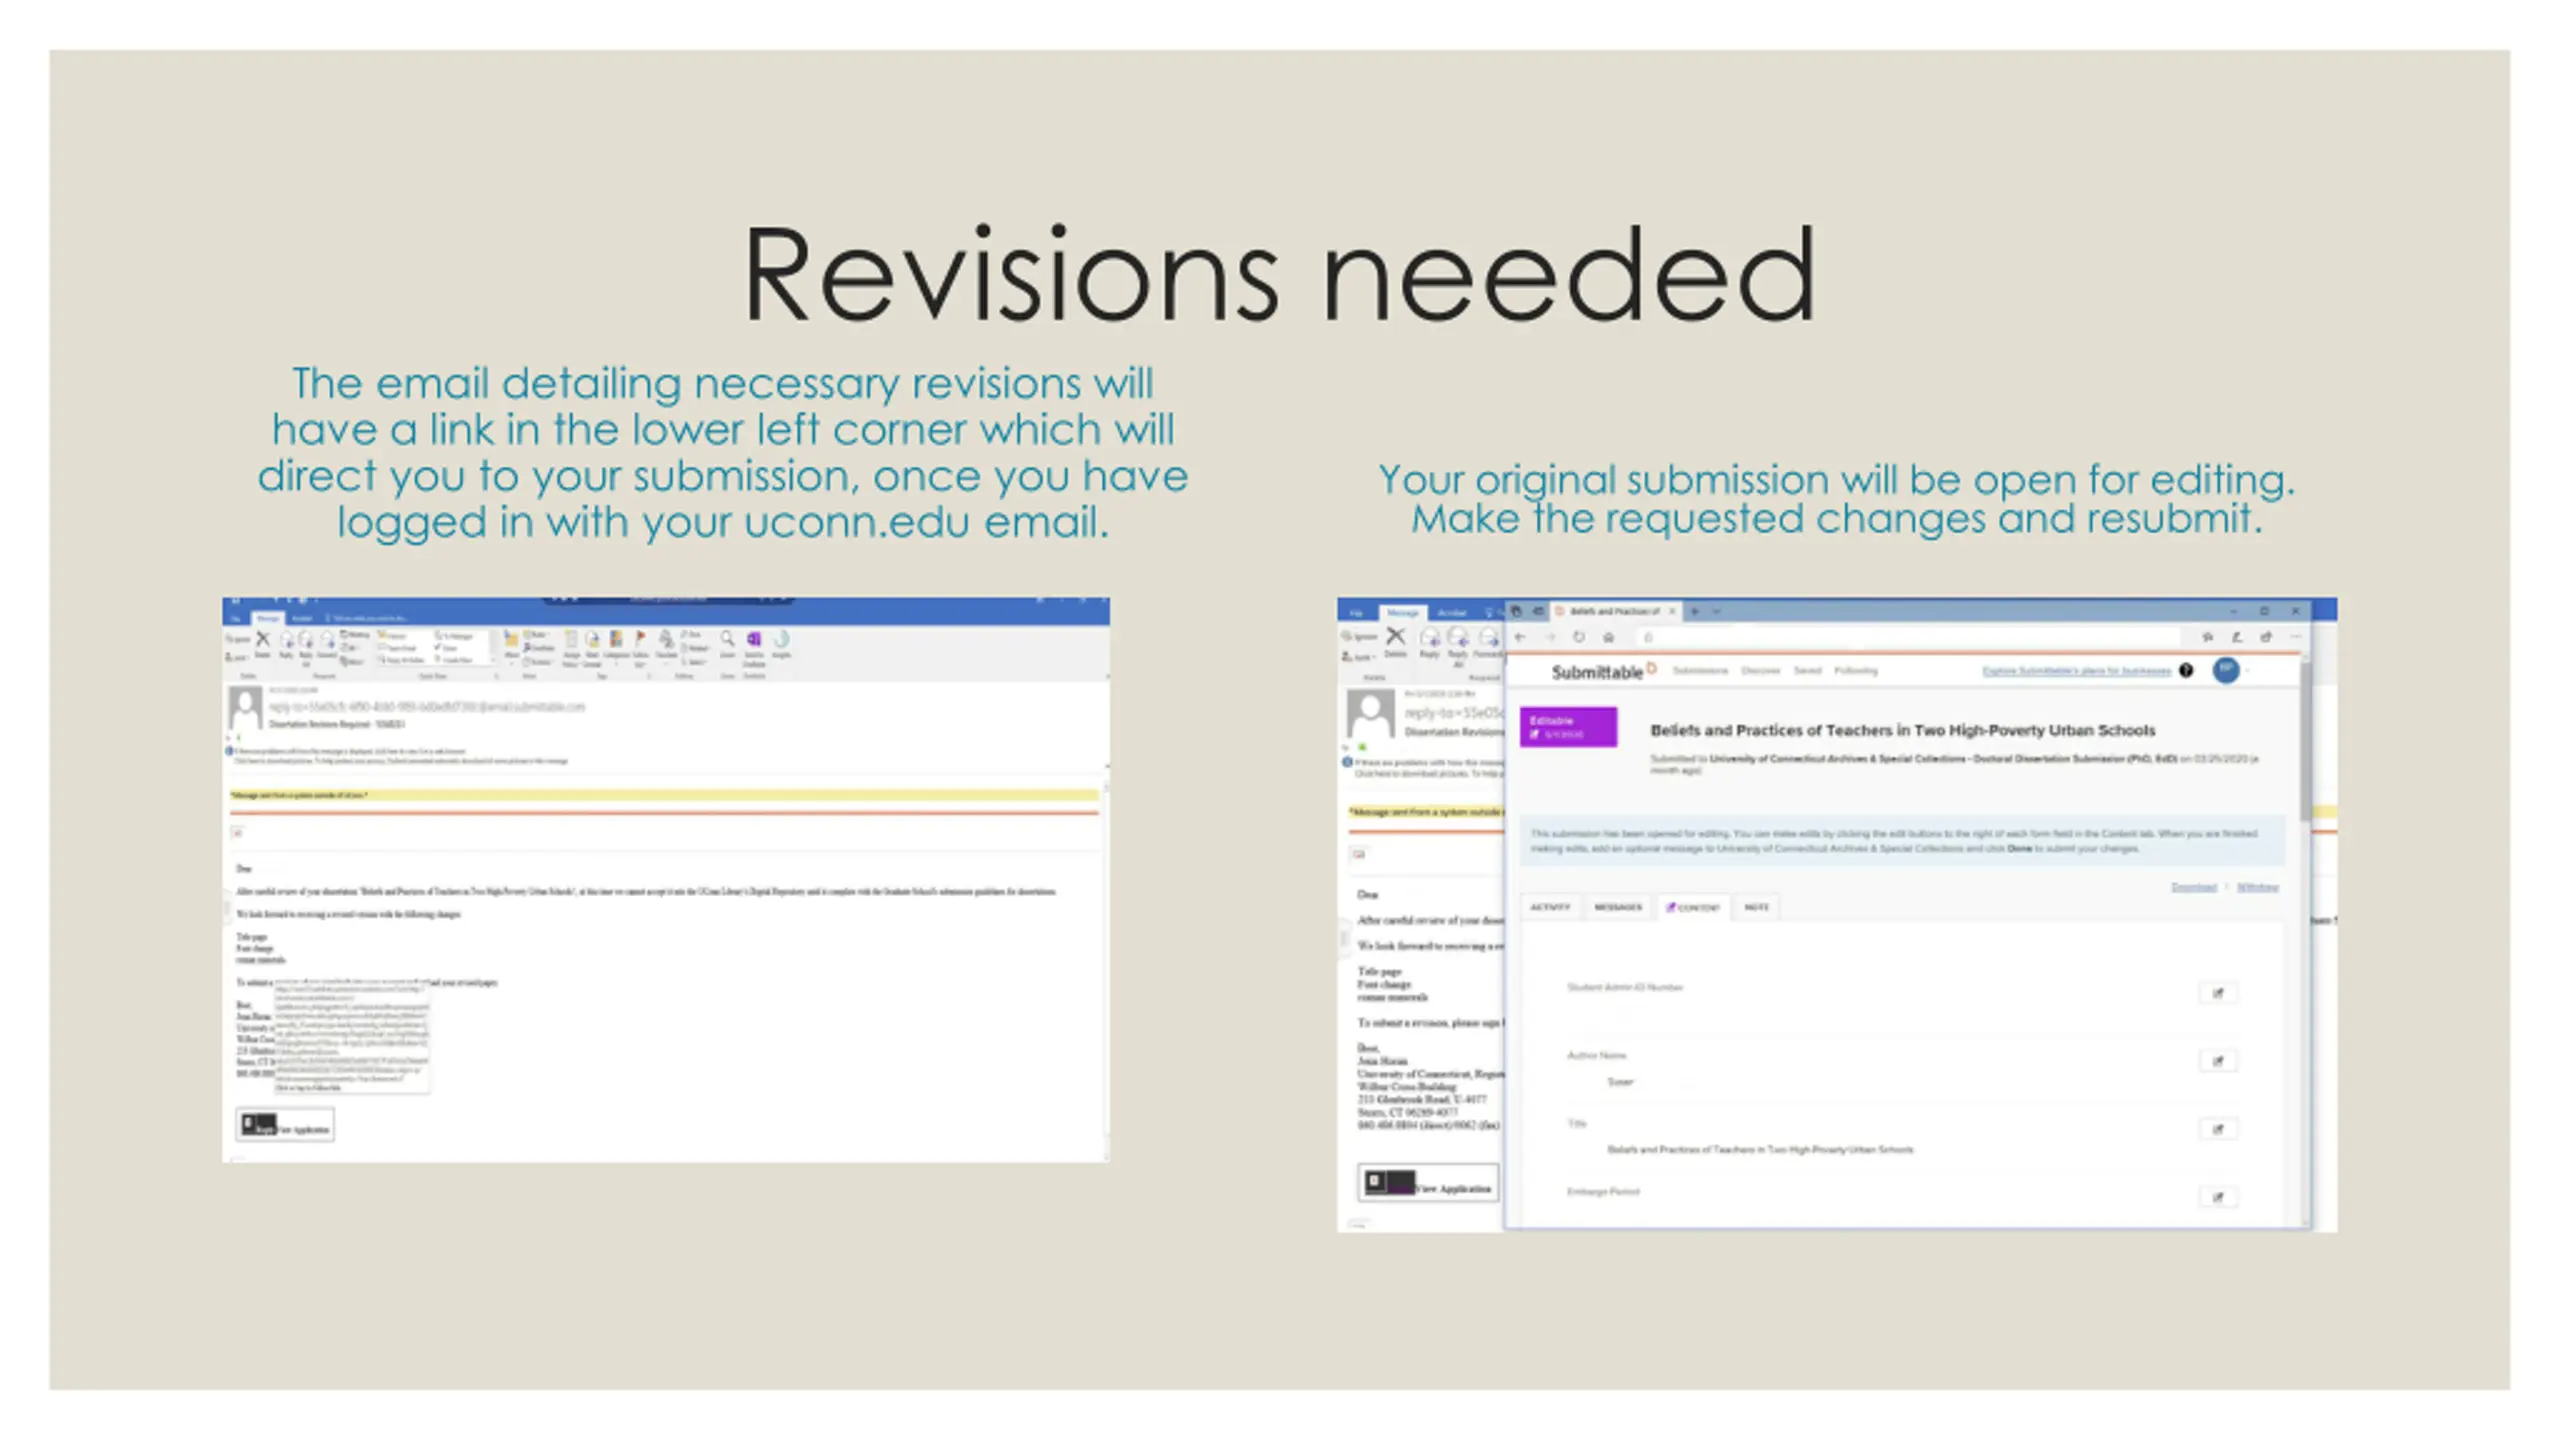
Task: Click the Follow Up flag icon in left email ribbon
Action: coord(640,640)
